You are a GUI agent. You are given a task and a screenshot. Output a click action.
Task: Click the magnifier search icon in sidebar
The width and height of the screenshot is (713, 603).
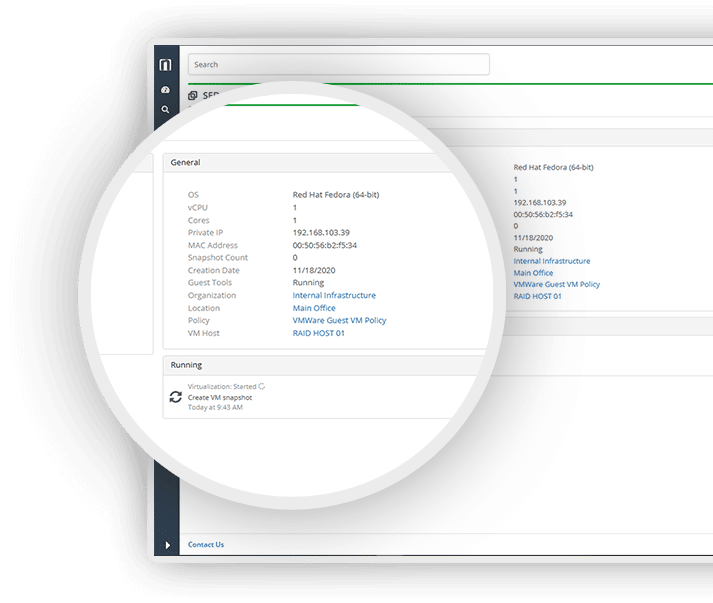pos(165,109)
